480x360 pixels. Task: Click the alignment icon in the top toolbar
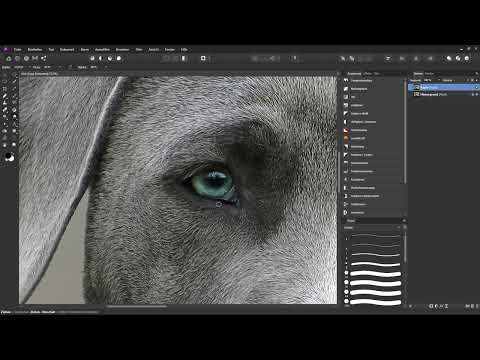point(388,58)
